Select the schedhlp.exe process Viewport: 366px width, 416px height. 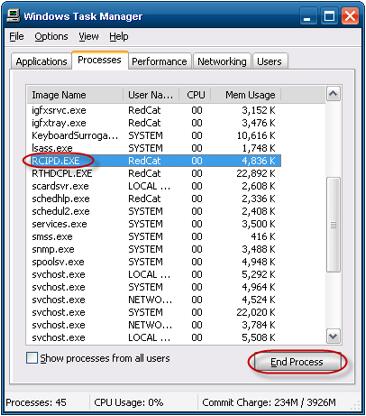(x=154, y=199)
